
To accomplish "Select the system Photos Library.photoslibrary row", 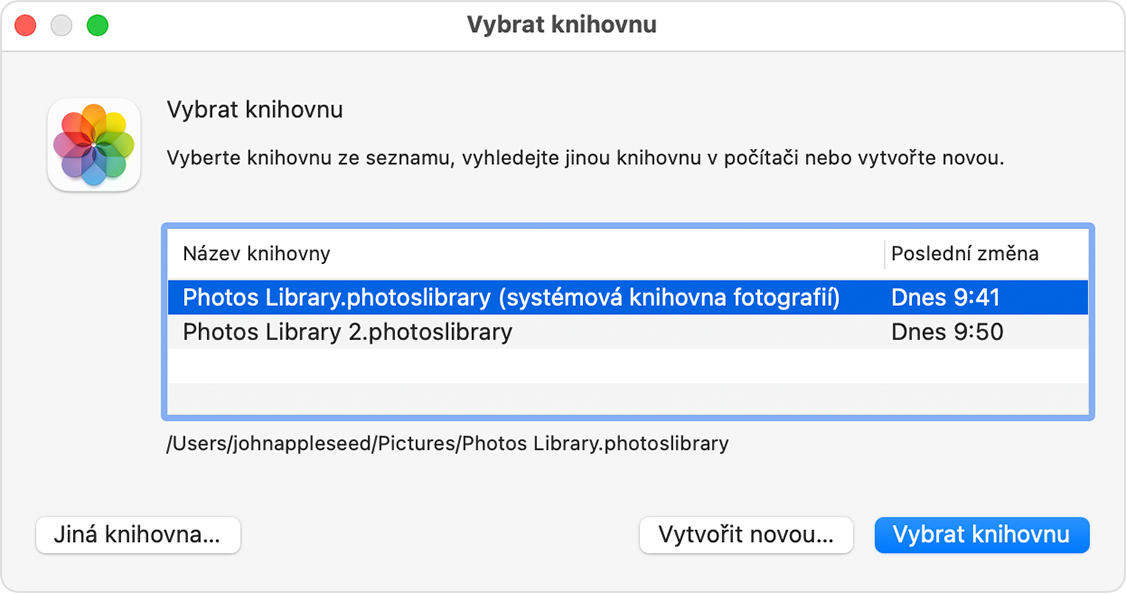I will 510,297.
